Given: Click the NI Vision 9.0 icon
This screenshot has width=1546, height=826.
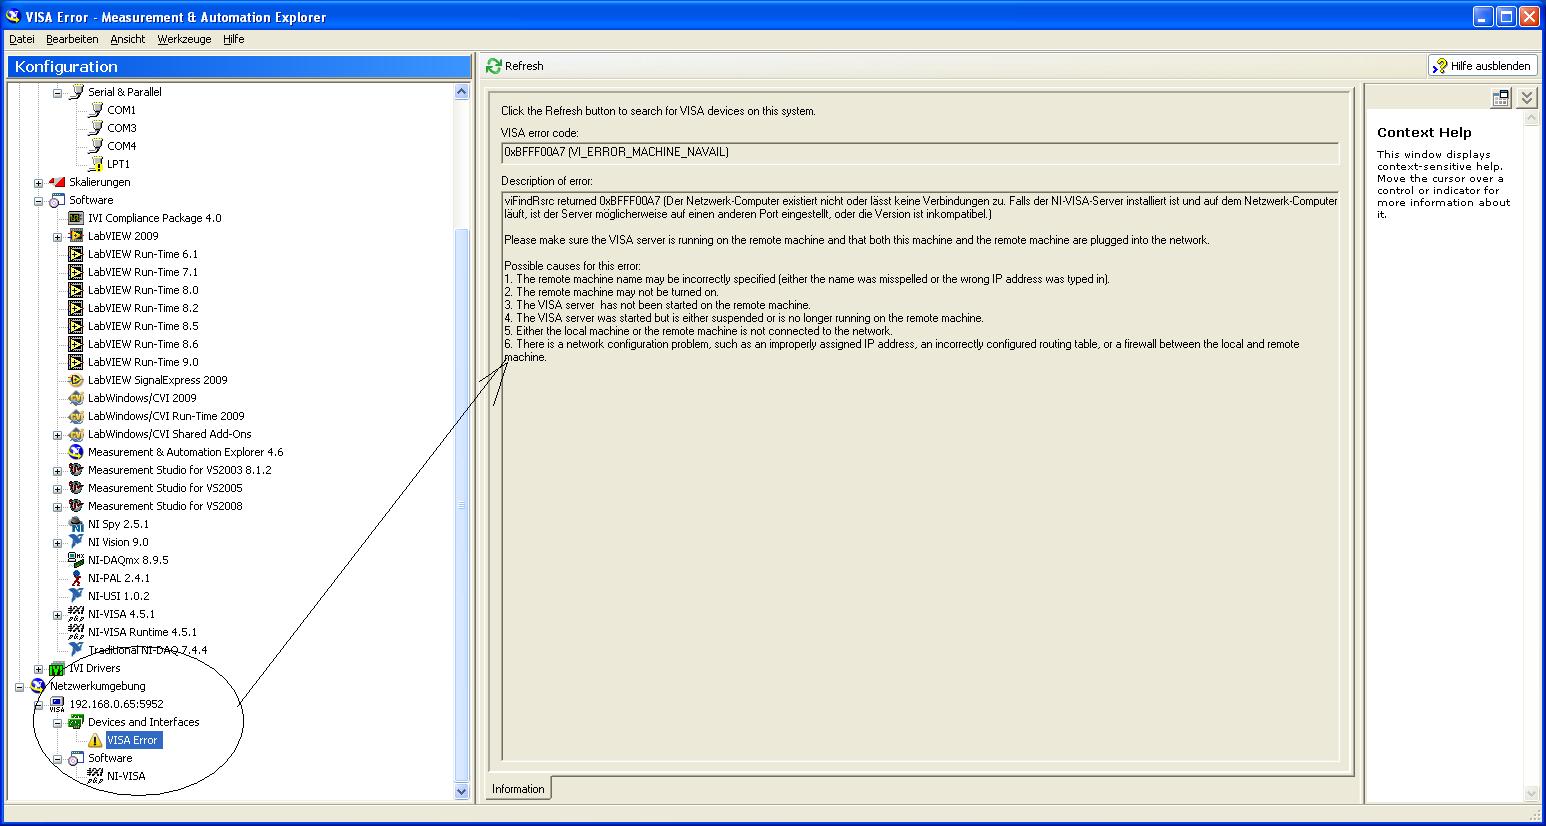Looking at the screenshot, I should tap(77, 542).
